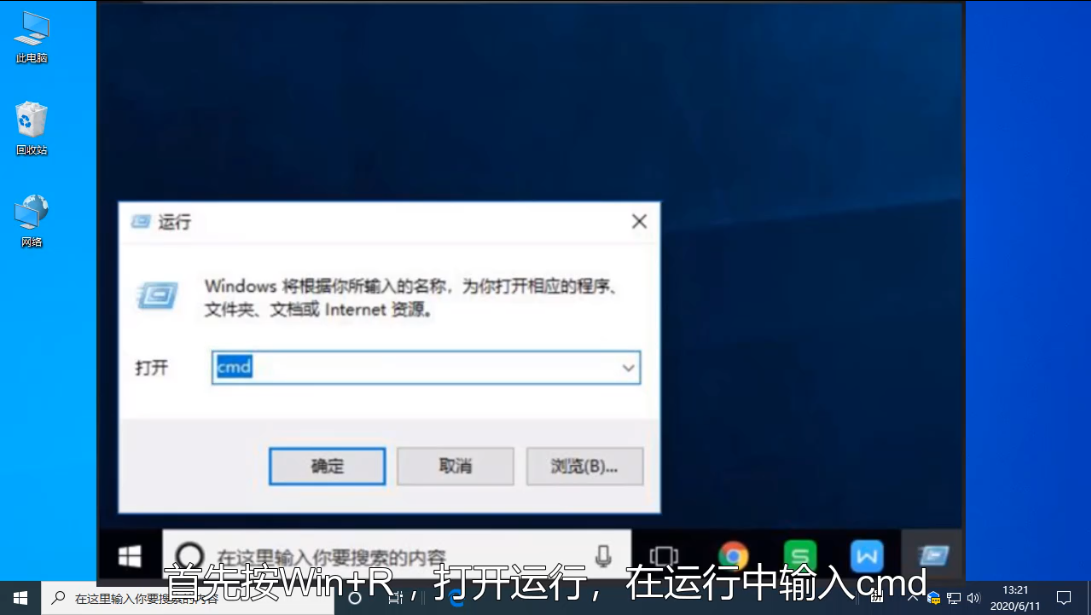This screenshot has width=1091, height=615.
Task: Open Google Chrome from the taskbar
Action: point(733,555)
